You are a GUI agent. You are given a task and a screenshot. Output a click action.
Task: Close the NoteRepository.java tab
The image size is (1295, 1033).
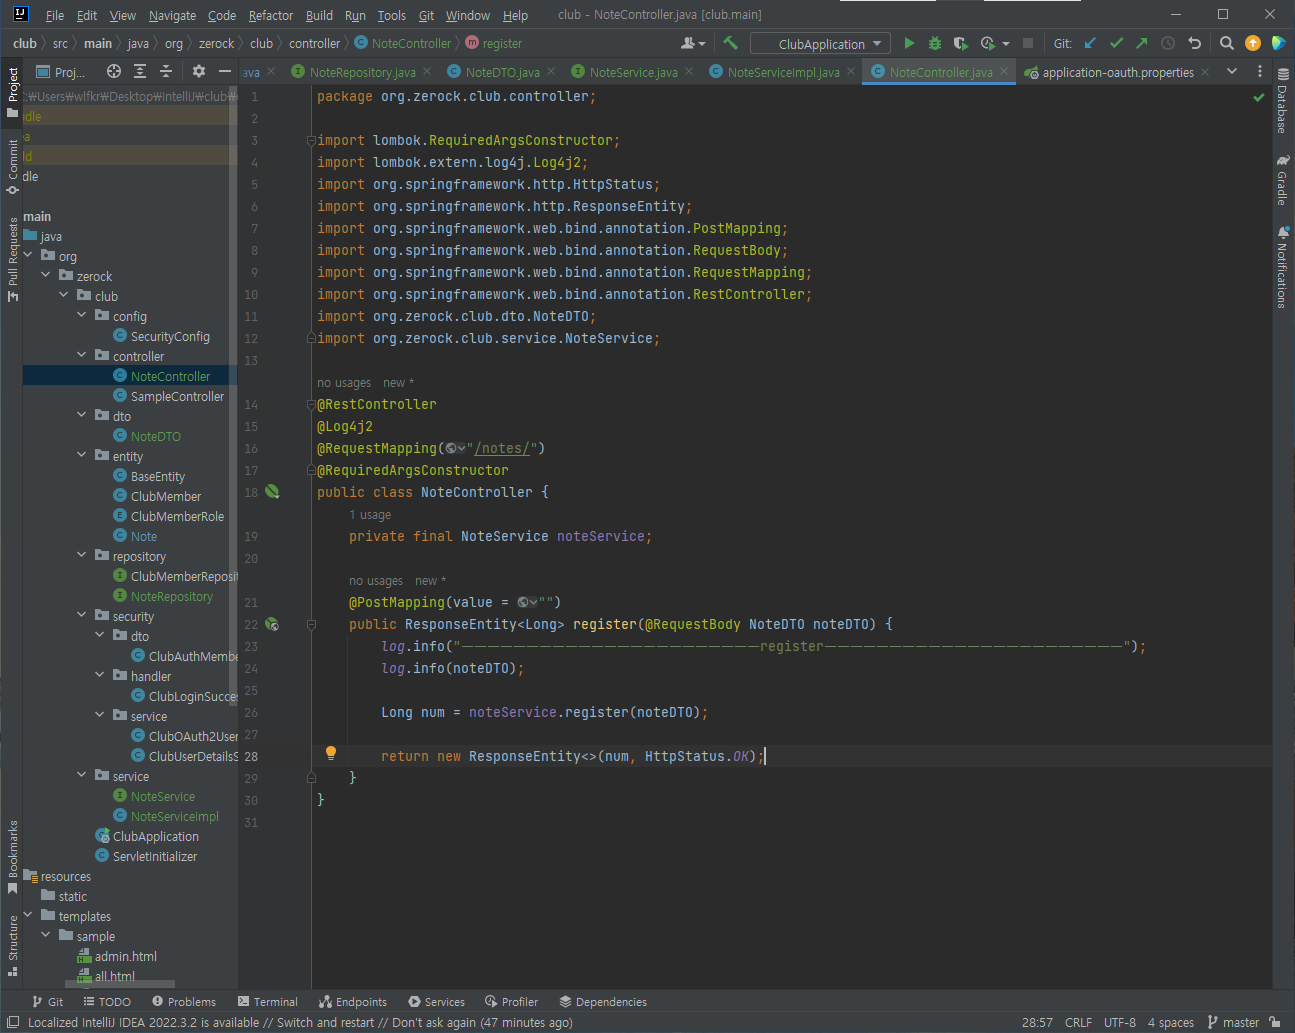[427, 72]
